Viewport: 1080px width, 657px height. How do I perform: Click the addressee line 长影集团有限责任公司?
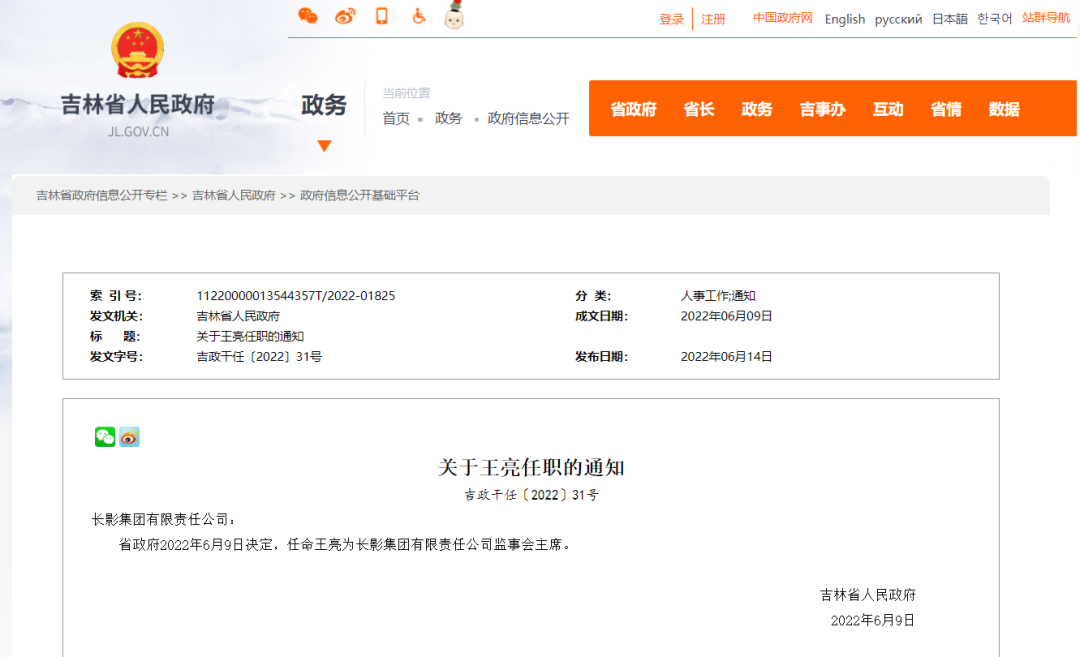(163, 520)
